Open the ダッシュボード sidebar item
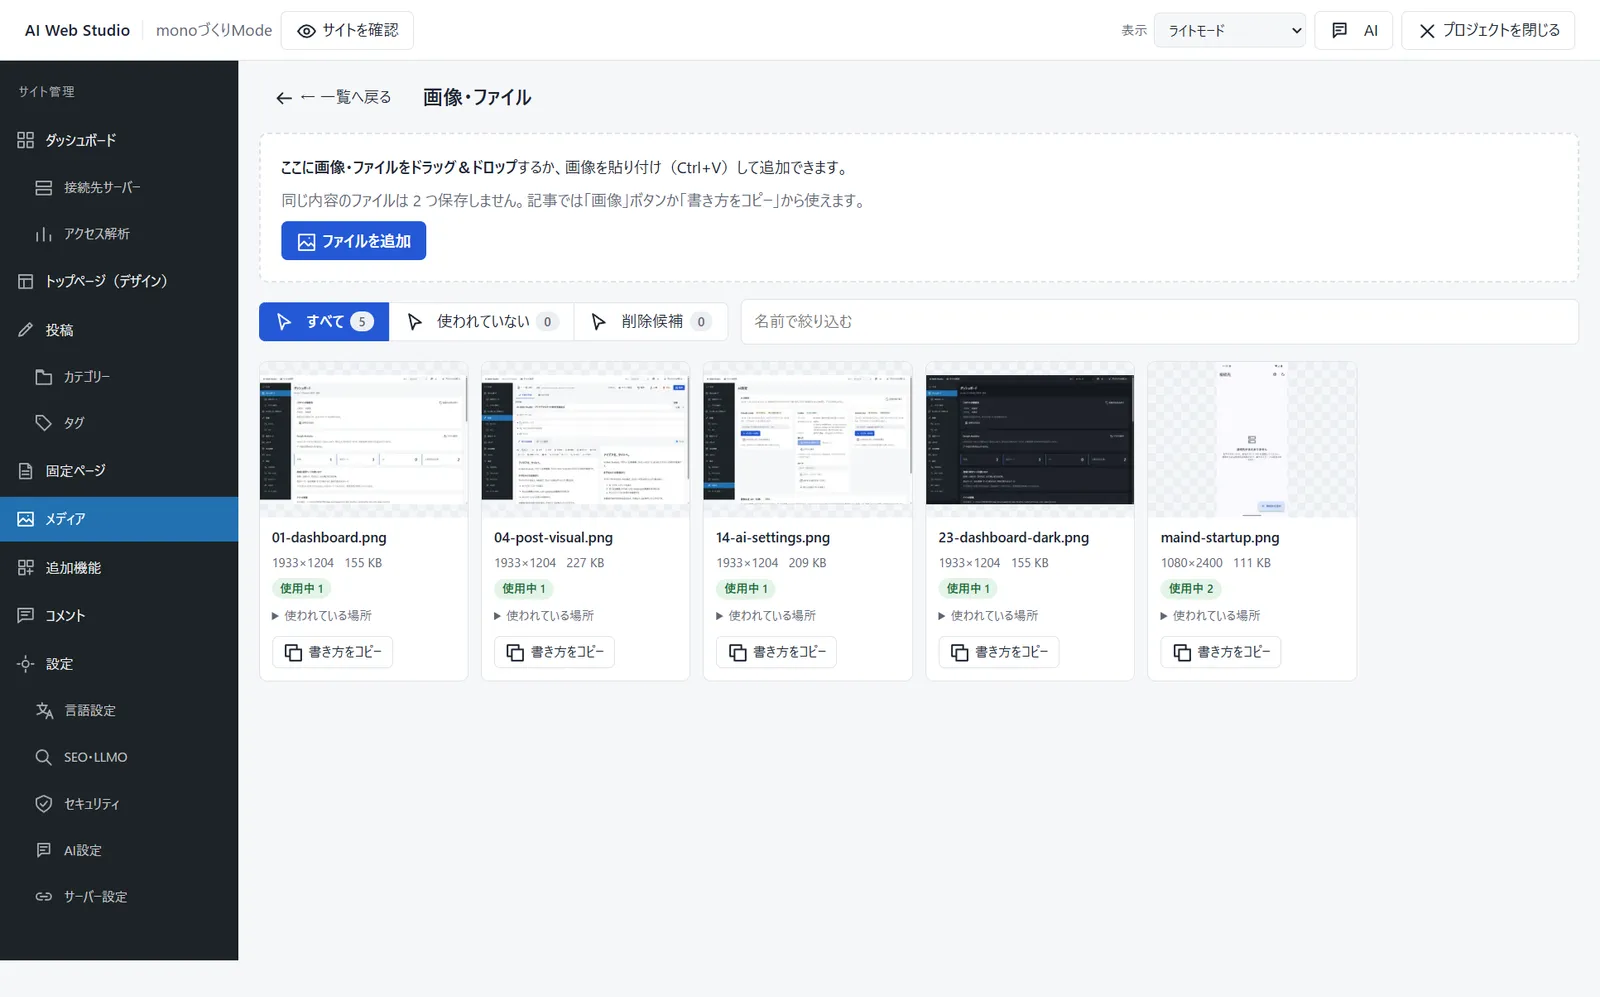This screenshot has height=997, width=1600. click(x=119, y=140)
